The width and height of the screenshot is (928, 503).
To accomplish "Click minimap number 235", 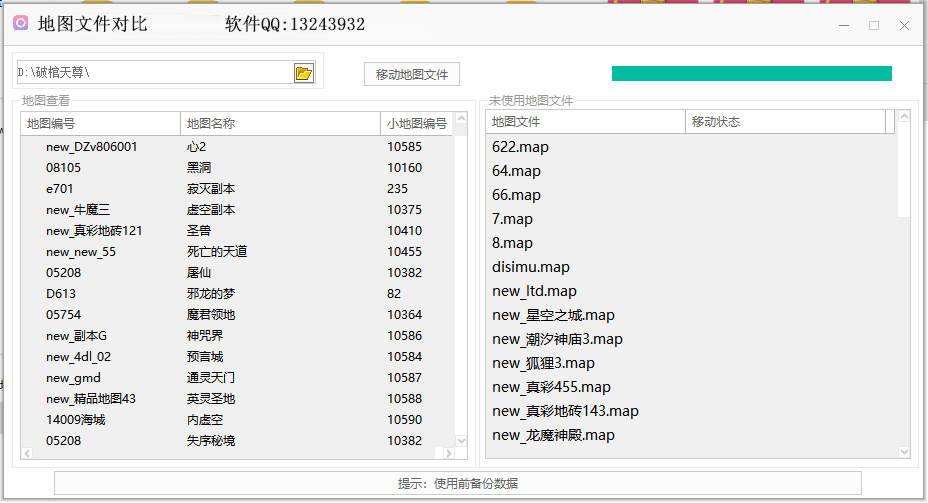I will (x=398, y=189).
